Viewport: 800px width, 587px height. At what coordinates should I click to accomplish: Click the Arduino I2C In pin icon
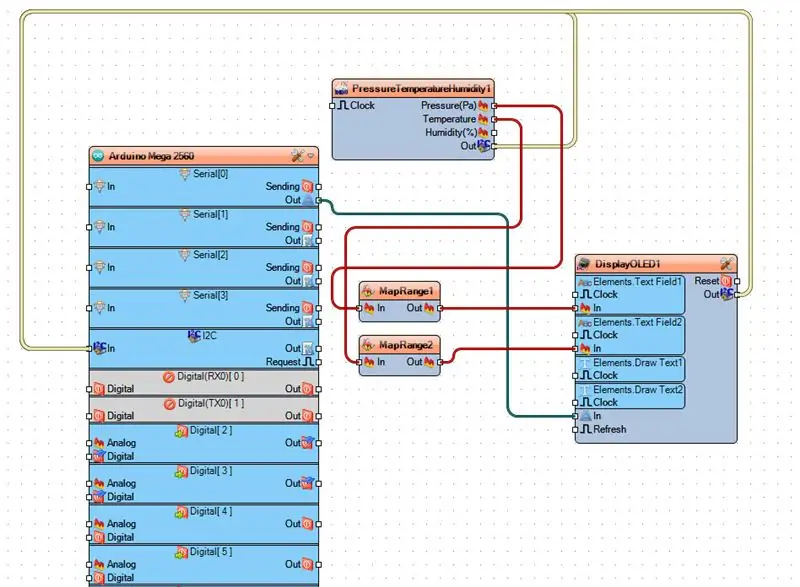(x=99, y=348)
